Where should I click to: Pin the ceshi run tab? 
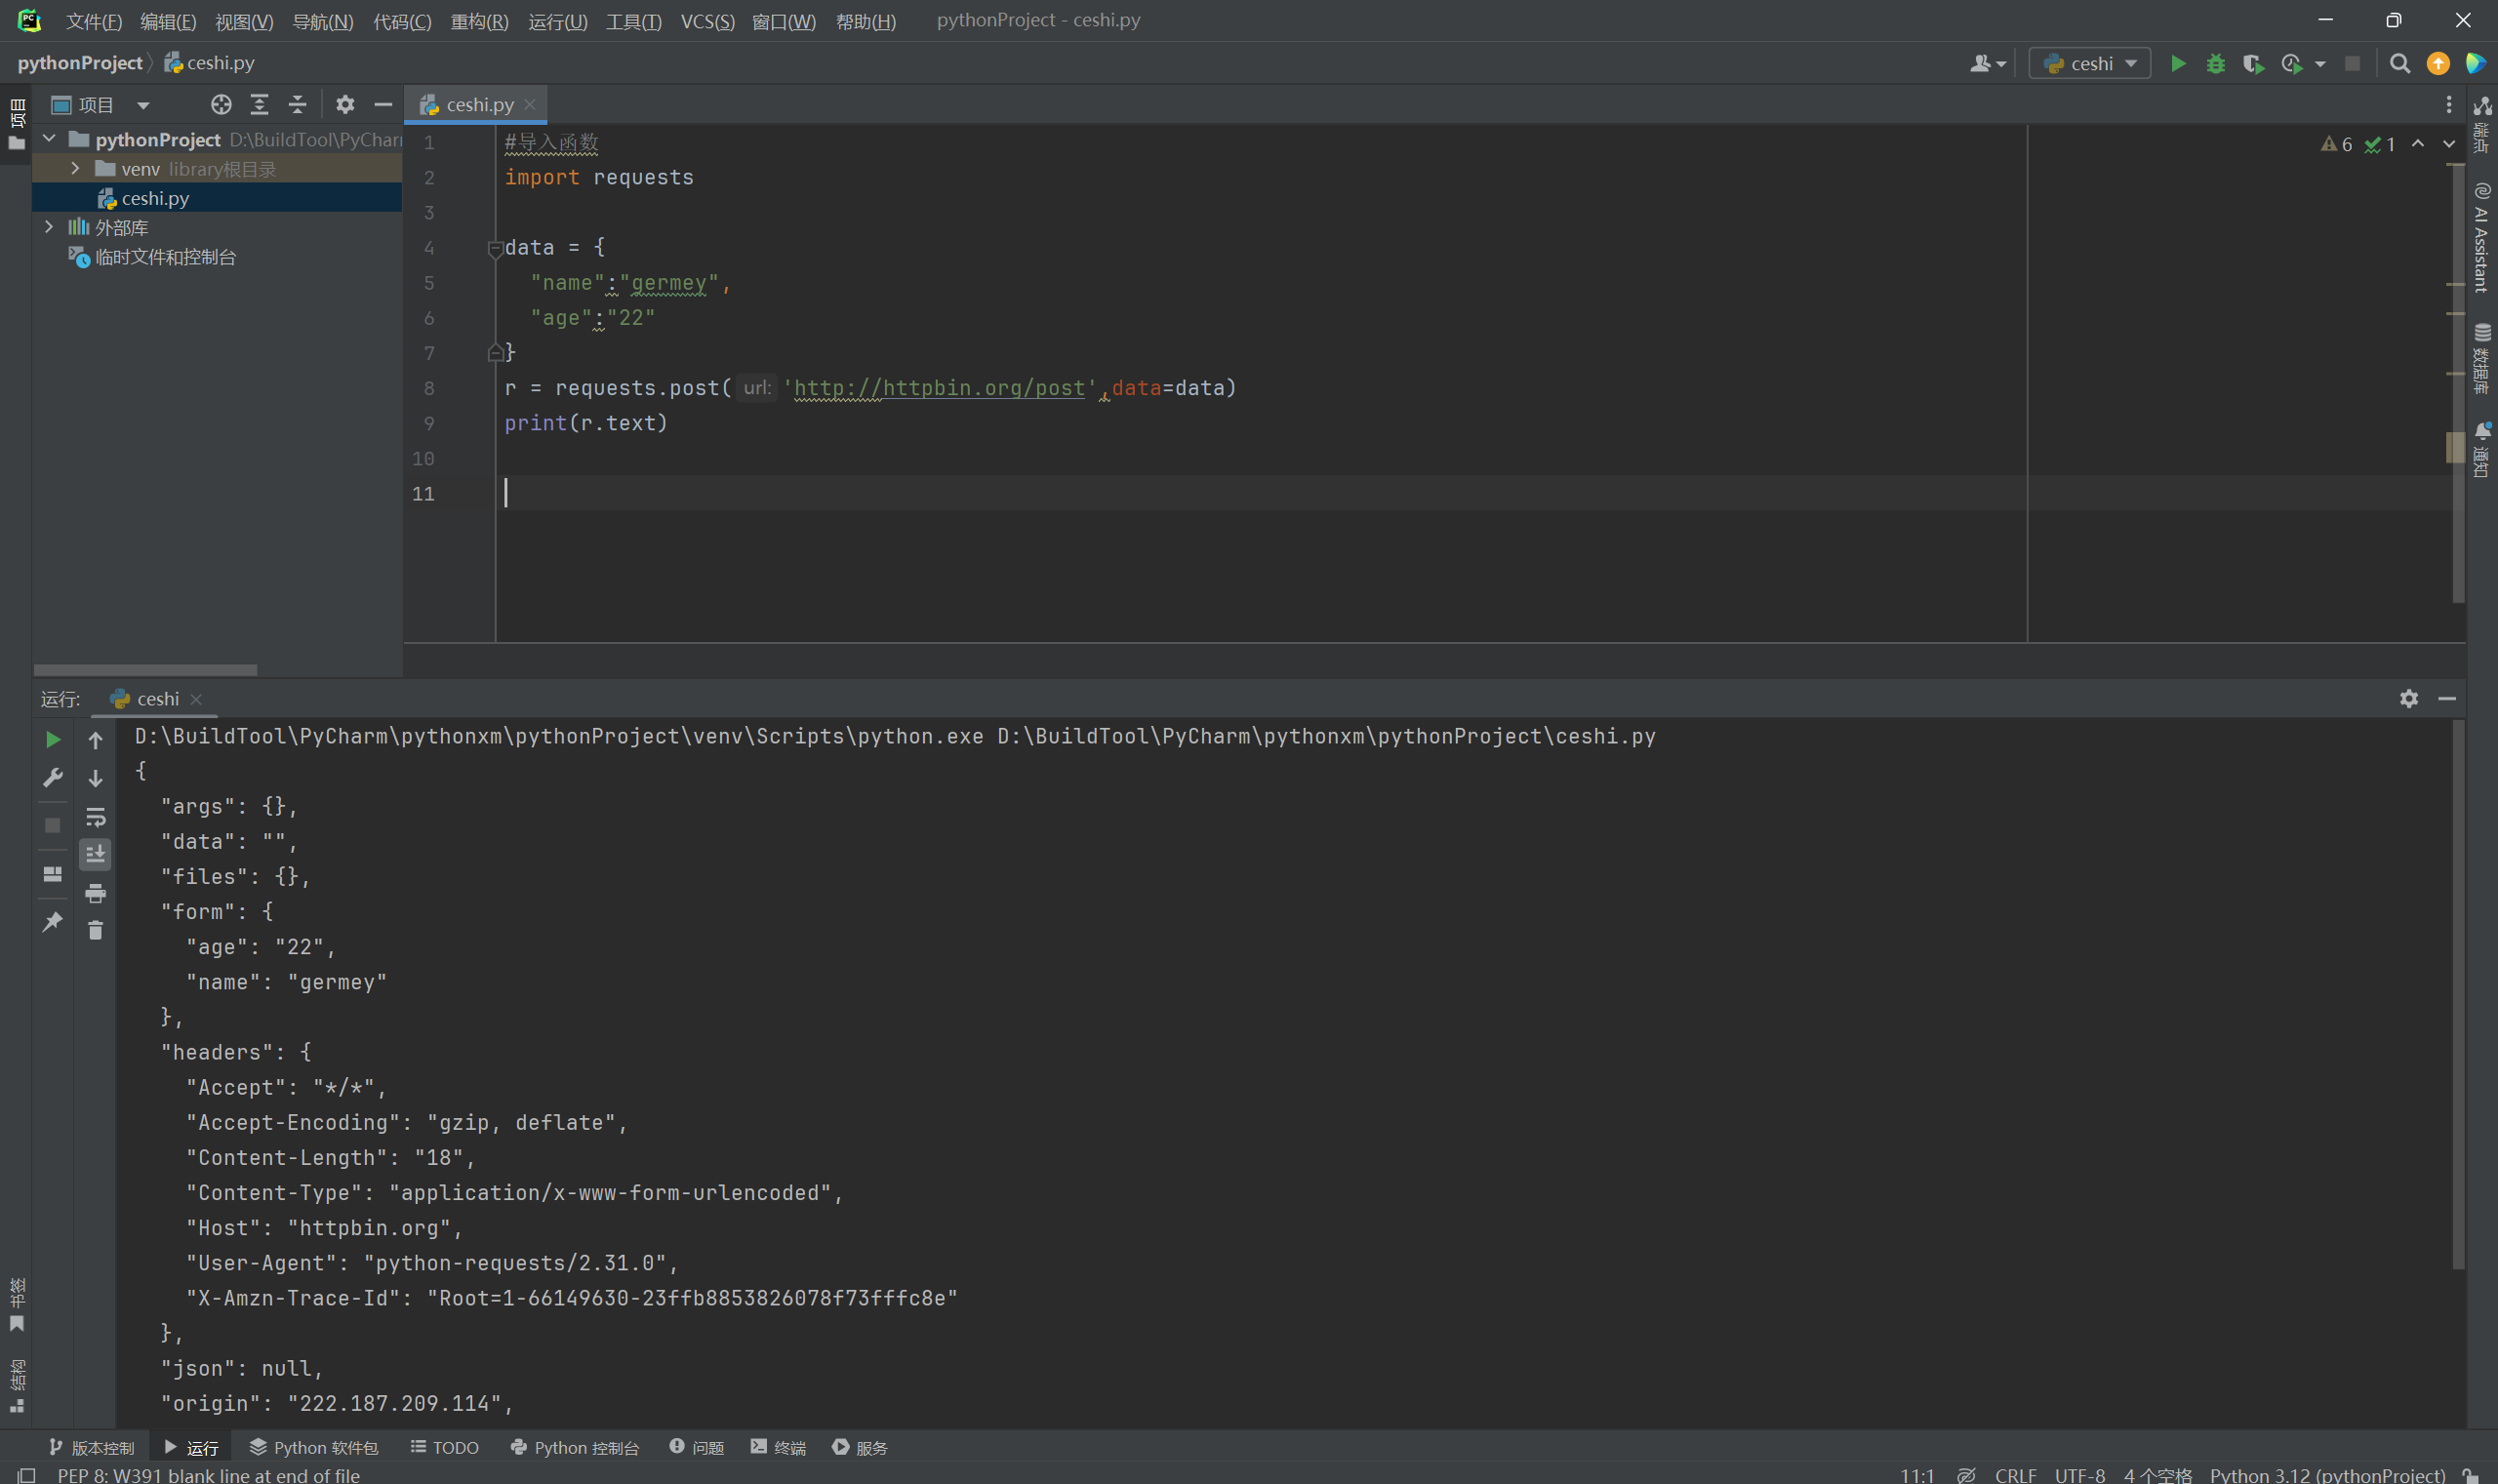coord(53,921)
